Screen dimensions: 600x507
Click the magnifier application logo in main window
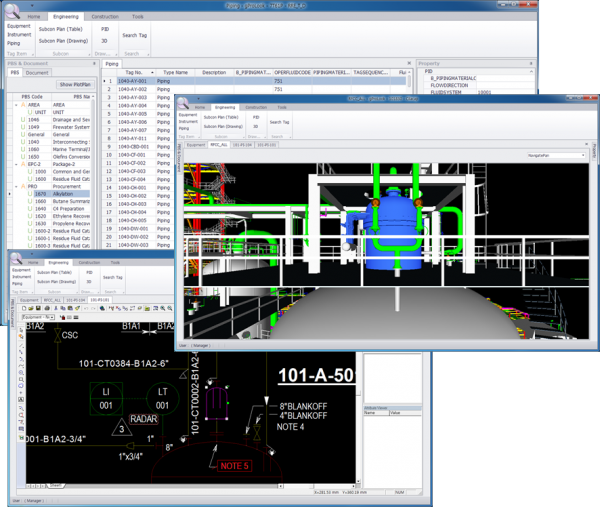click(x=12, y=9)
